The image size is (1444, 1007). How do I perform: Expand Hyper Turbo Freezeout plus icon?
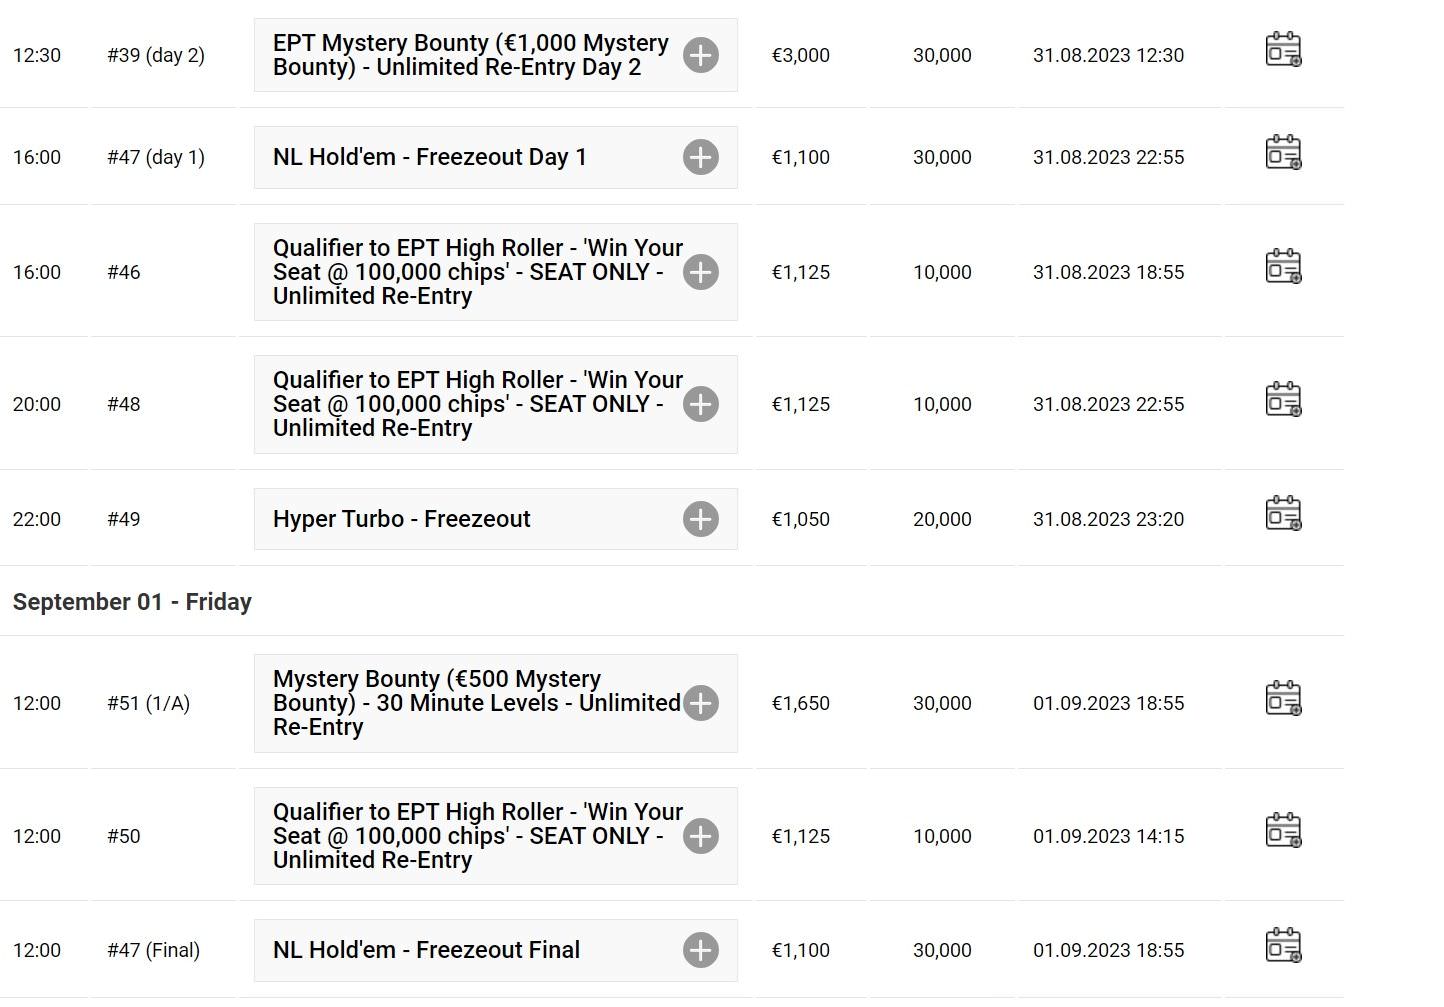coord(701,519)
